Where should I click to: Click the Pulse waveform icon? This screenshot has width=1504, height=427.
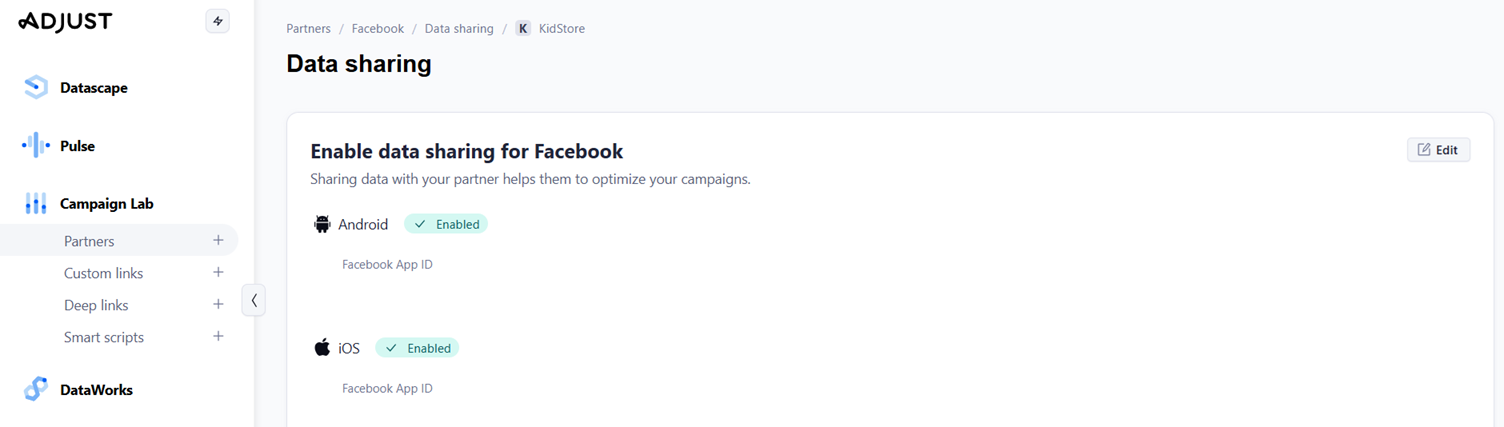(x=36, y=146)
